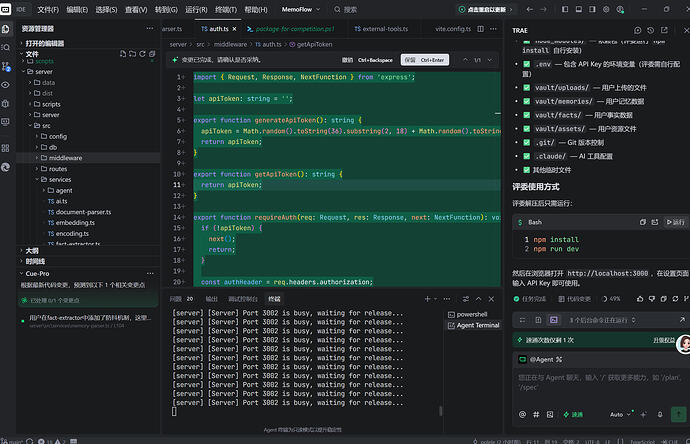Create a new folder in the file tree
Screen dimensions: 690x444
pyautogui.click(x=132, y=54)
